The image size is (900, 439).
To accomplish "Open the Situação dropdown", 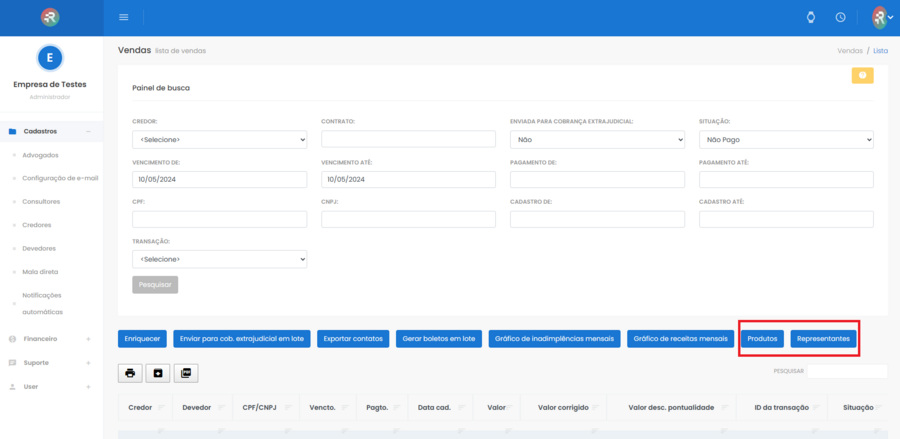I will (x=786, y=139).
